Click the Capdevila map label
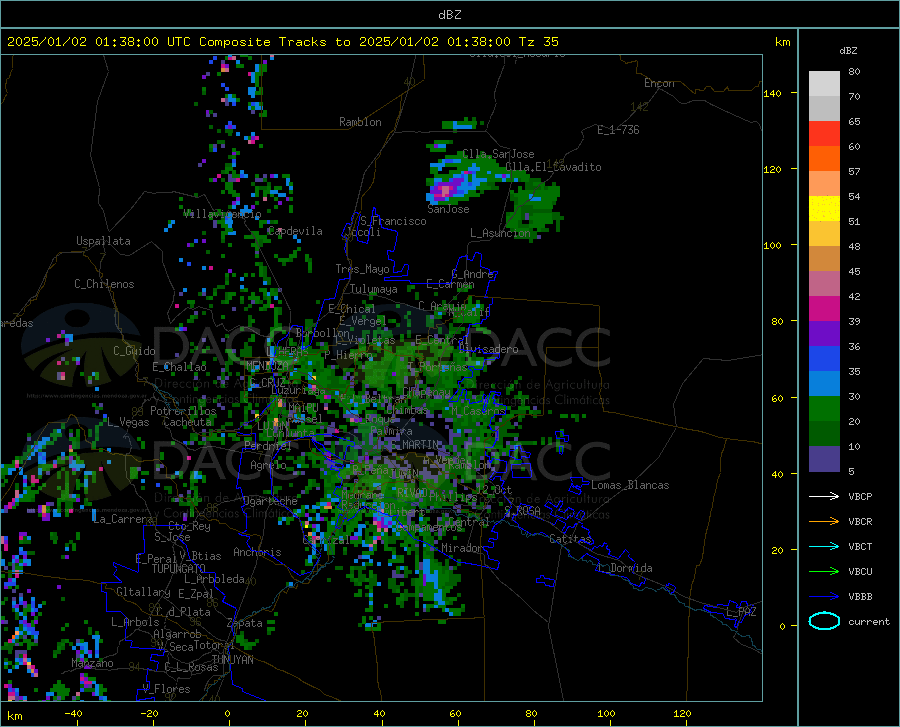Image resolution: width=900 pixels, height=727 pixels. coord(295,231)
